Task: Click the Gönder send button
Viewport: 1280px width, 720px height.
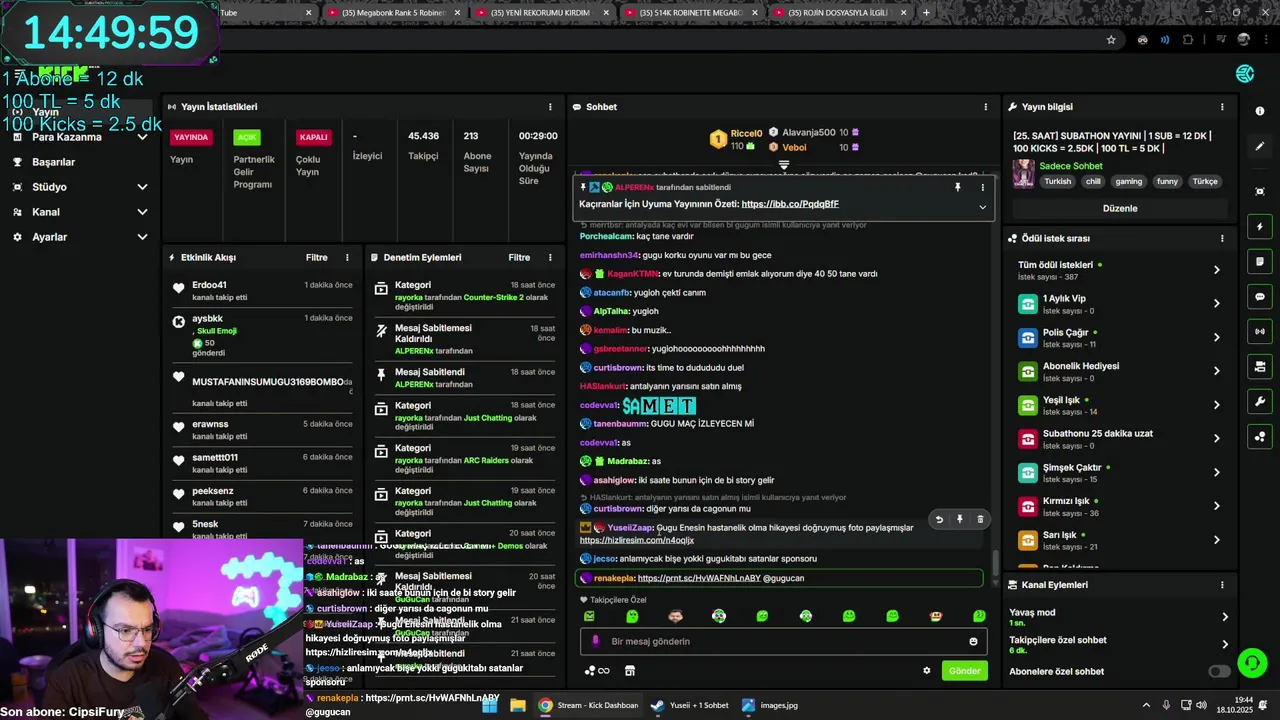Action: tap(964, 671)
